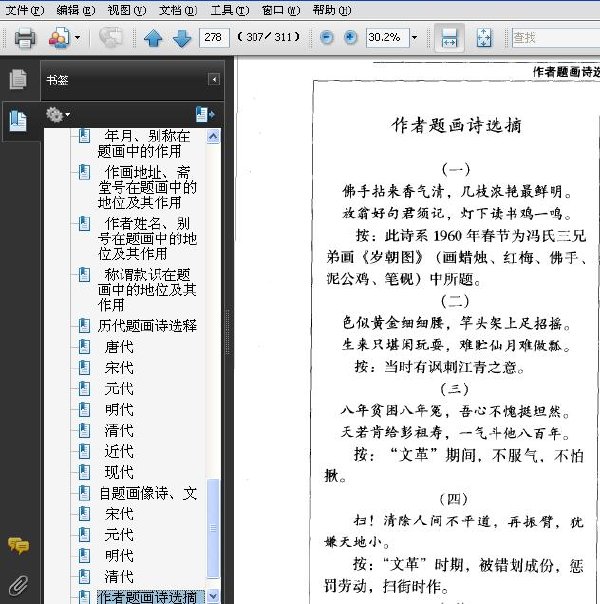Open the 文档 menu
600x604 pixels.
point(178,10)
